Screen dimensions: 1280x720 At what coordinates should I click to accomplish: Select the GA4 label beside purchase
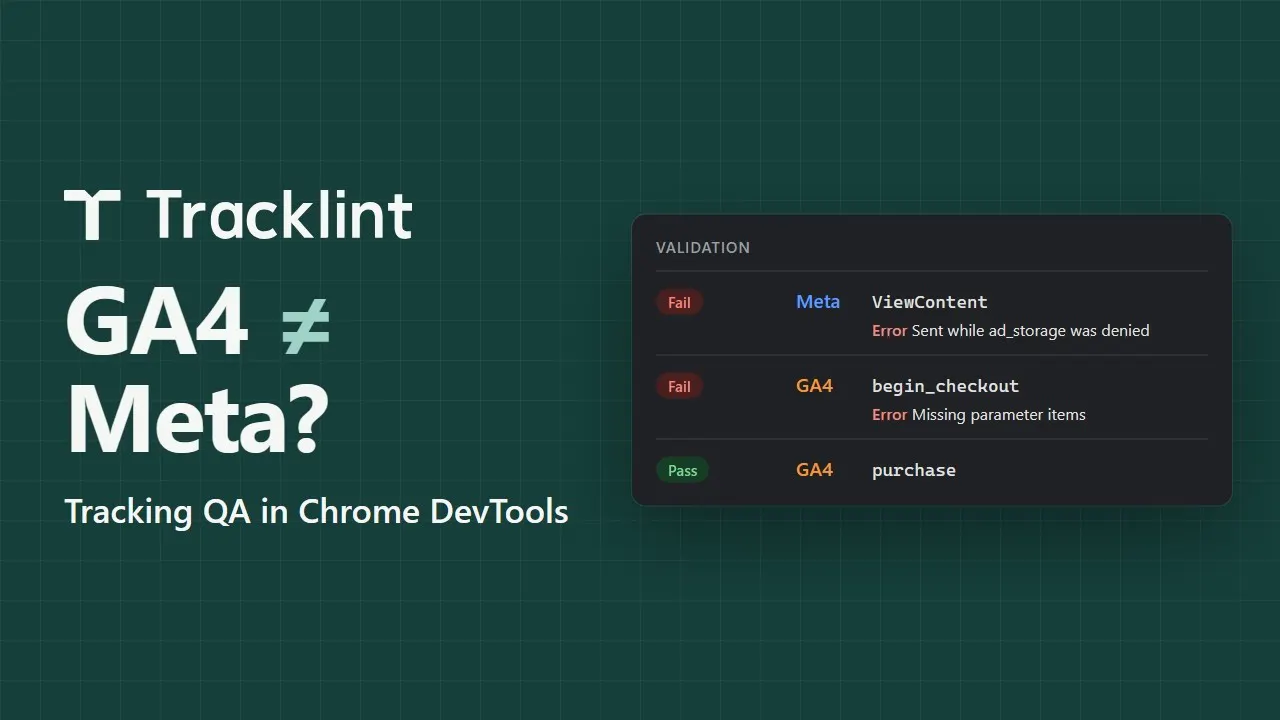[x=815, y=470]
